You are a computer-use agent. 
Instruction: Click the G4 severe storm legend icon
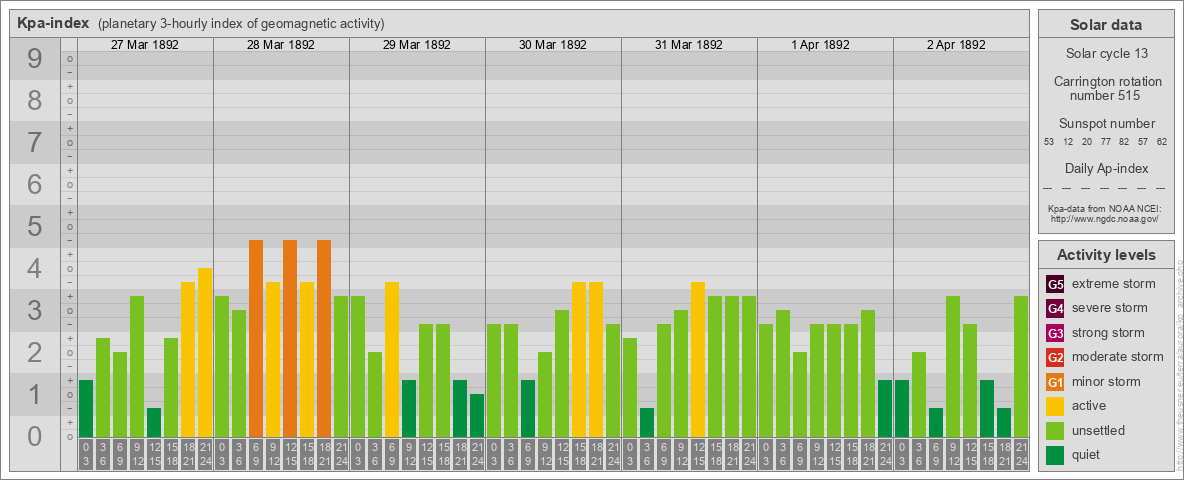1055,308
